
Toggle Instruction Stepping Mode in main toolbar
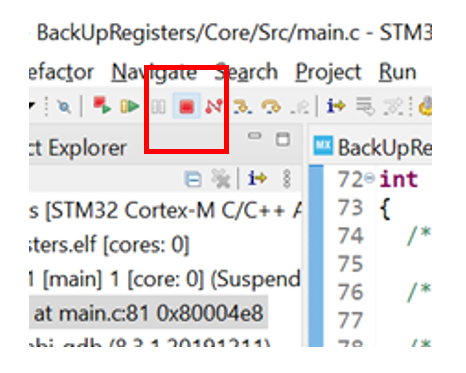click(x=335, y=106)
